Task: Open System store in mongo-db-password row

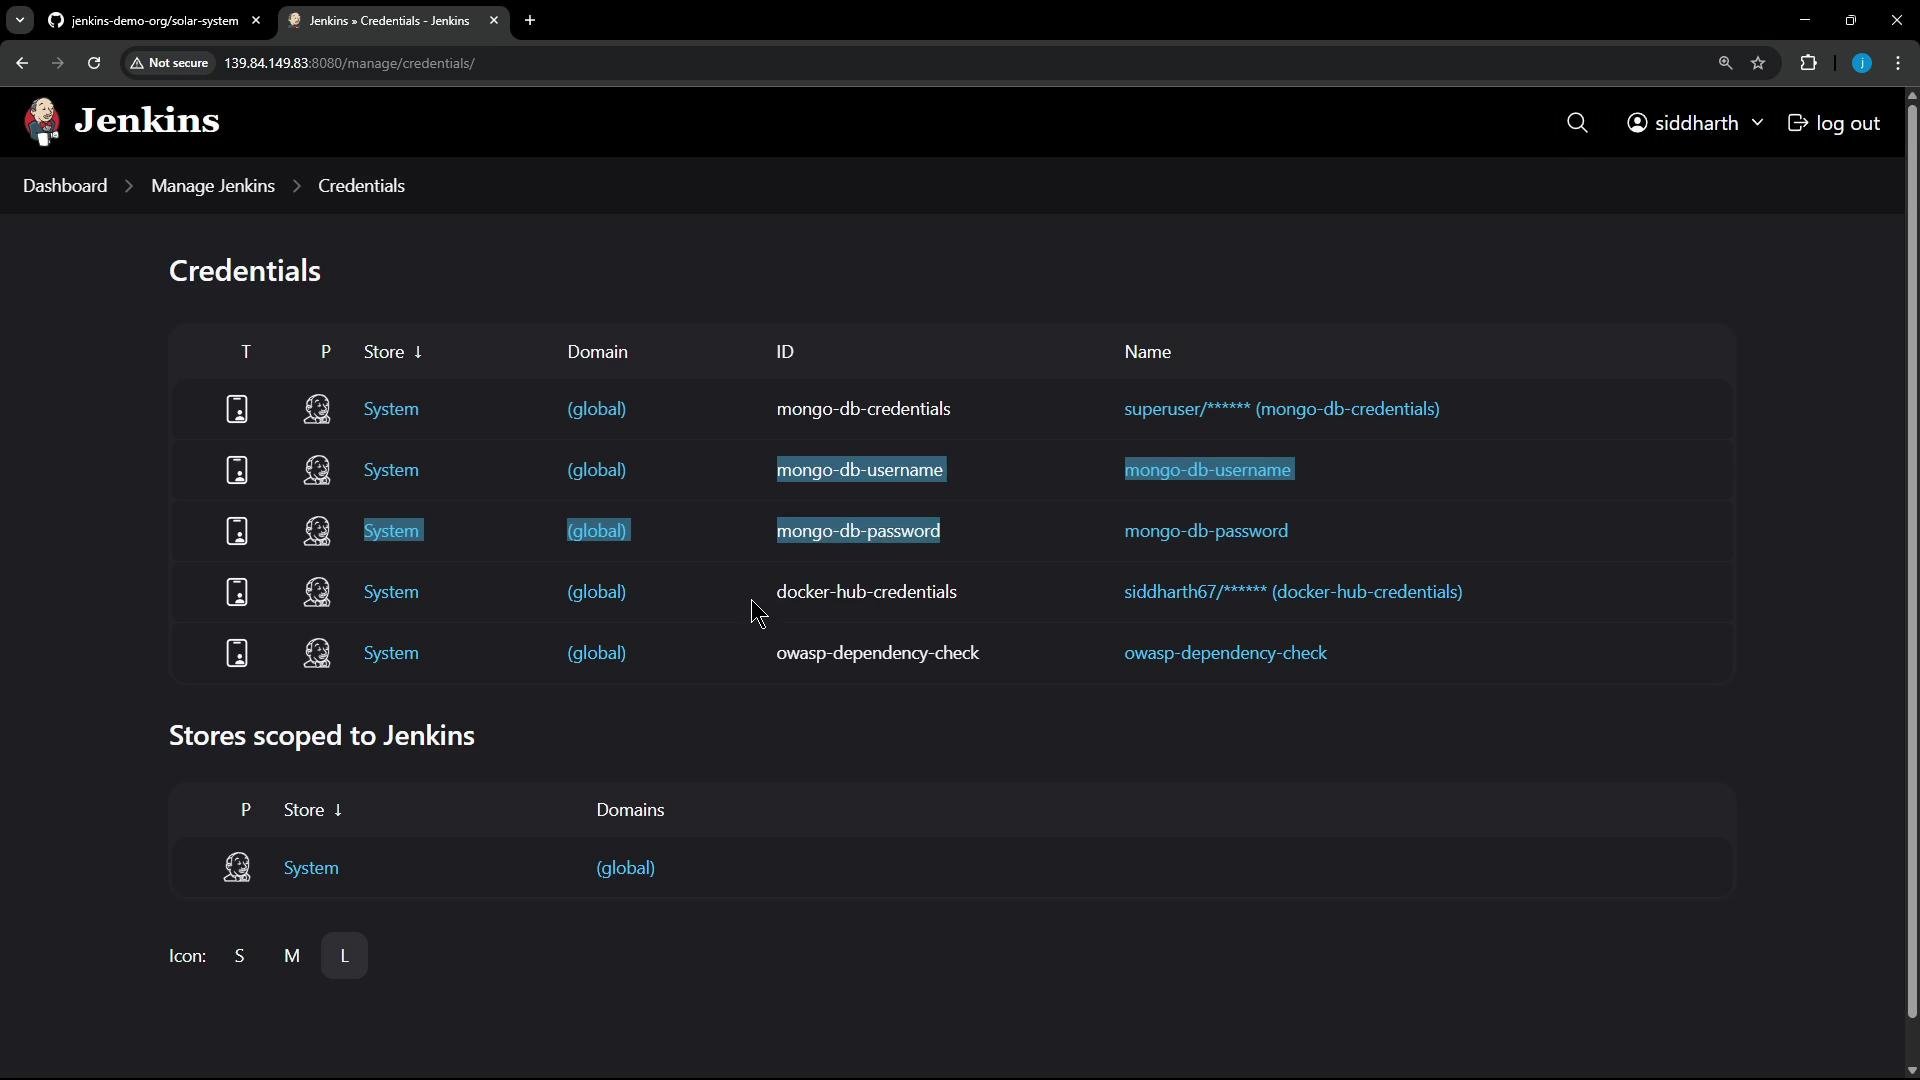Action: 393,531
